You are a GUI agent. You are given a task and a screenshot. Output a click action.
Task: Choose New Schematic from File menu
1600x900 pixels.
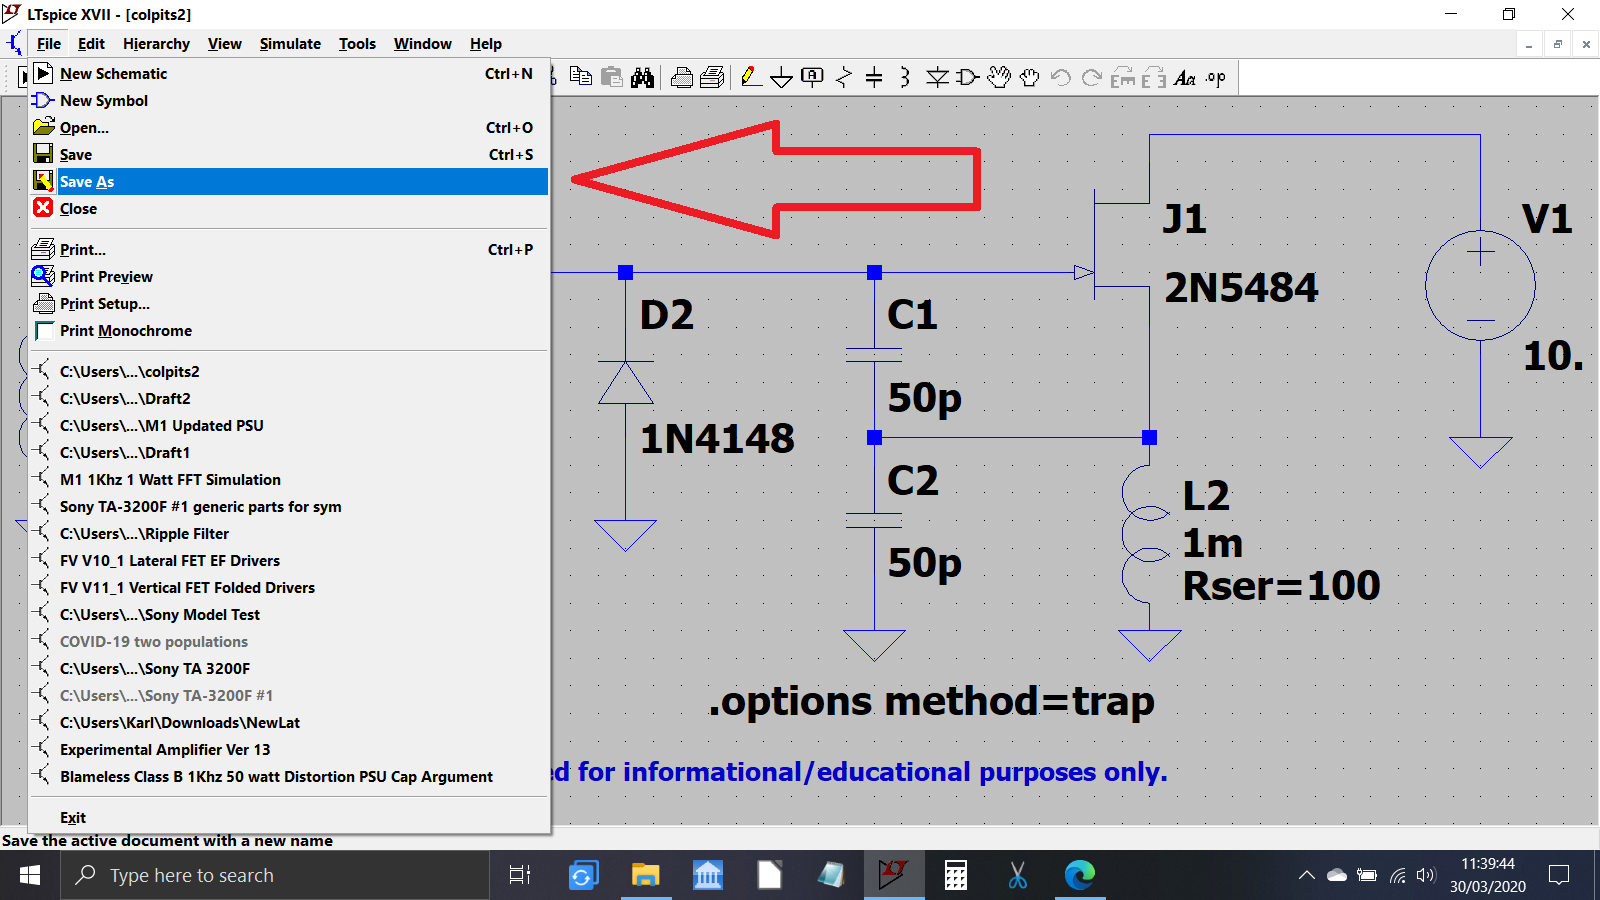290,74
